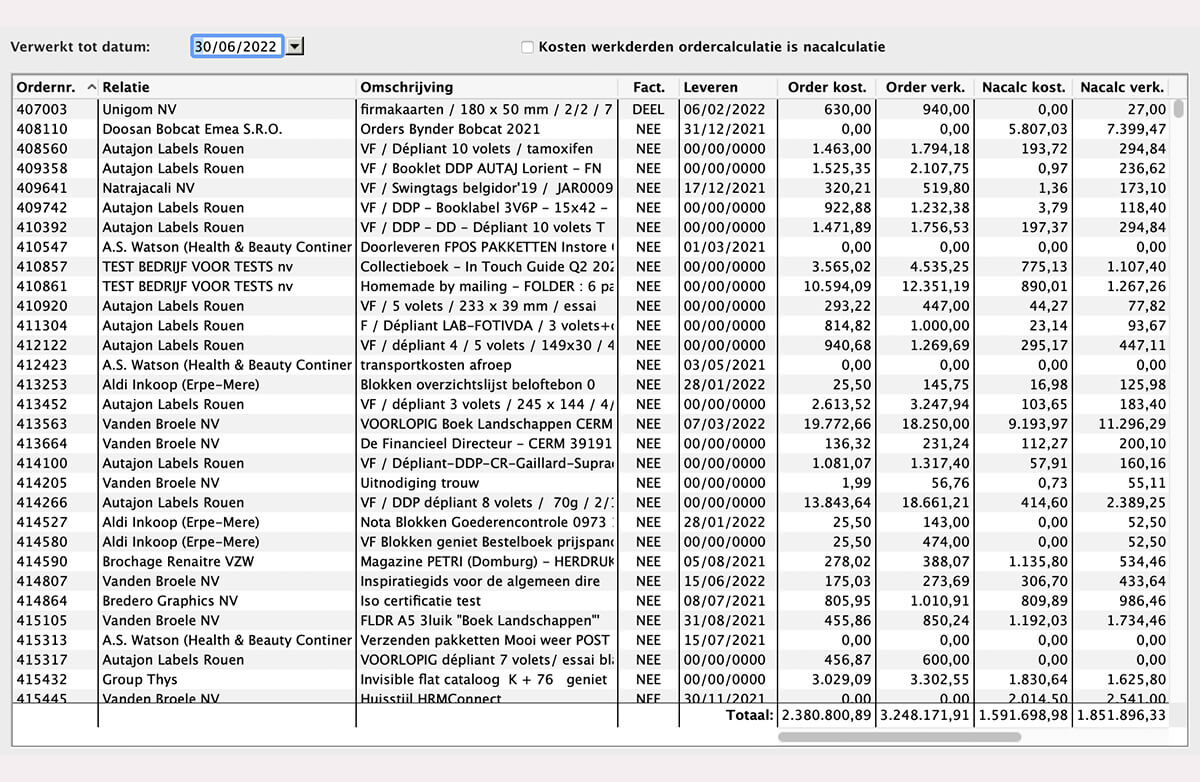
Task: Select Brochage Renaitre VZW relation
Action: [x=178, y=562]
